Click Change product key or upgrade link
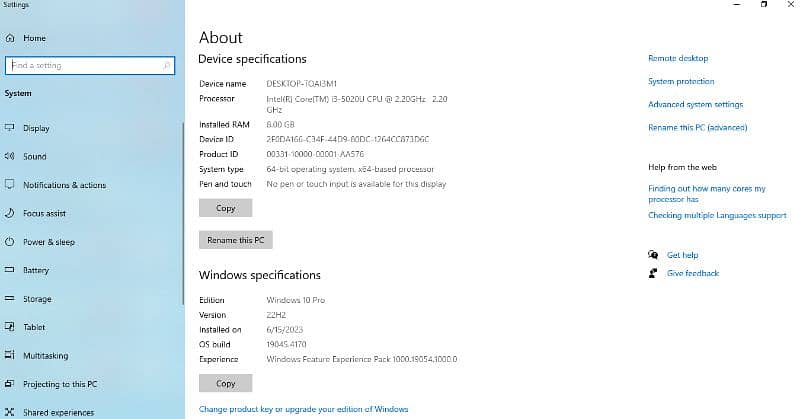 [x=303, y=409]
